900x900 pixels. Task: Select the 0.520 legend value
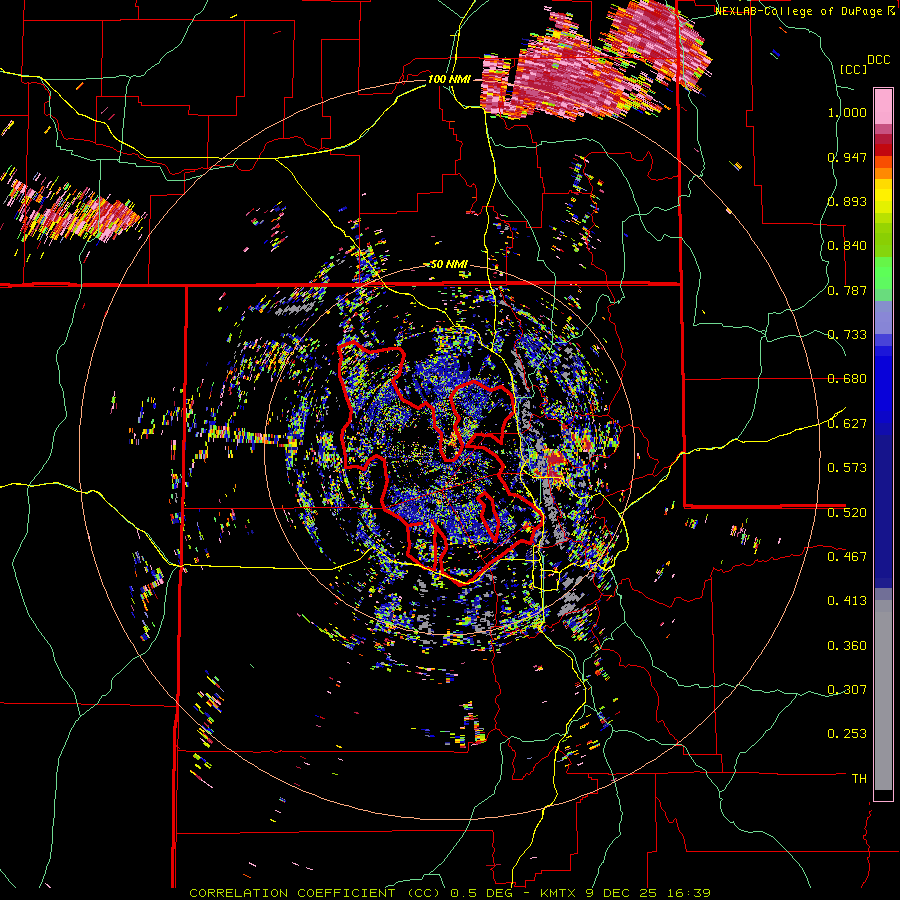point(847,512)
